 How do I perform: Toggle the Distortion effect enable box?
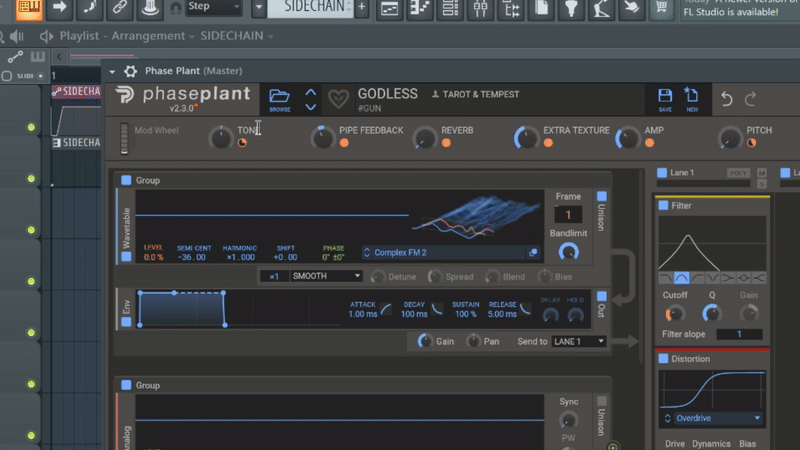(663, 359)
